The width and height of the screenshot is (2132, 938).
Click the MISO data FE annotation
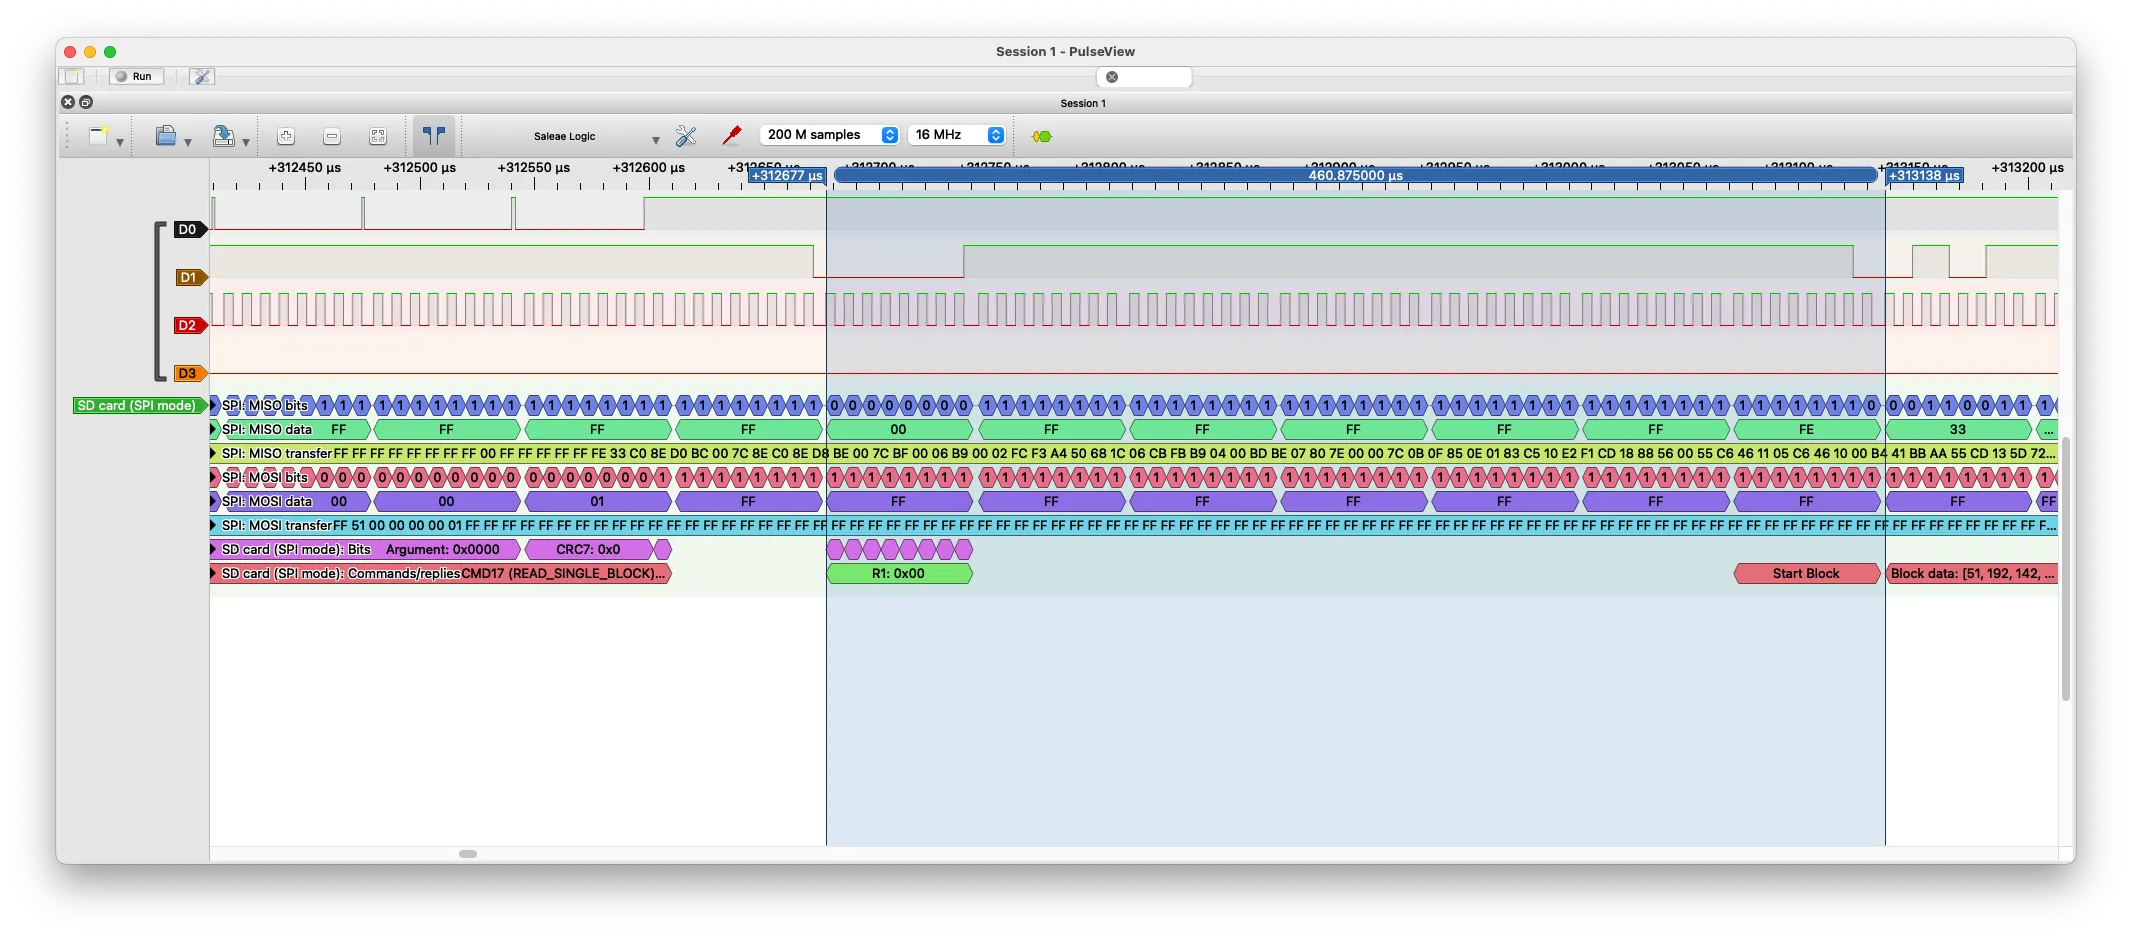(1806, 429)
